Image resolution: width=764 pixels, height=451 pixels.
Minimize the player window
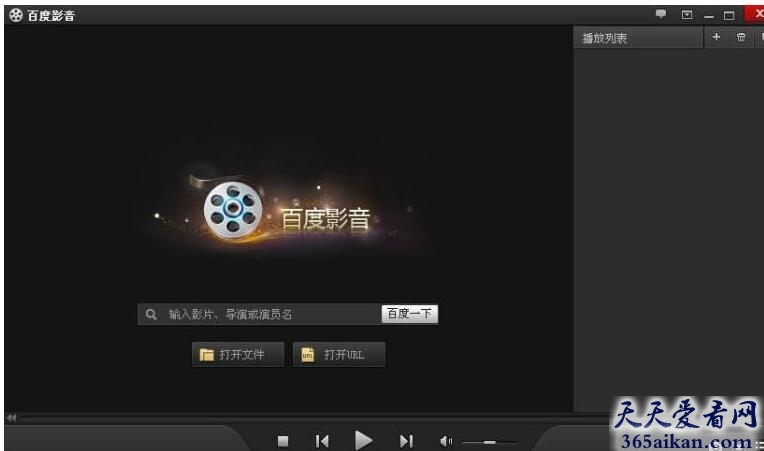(709, 17)
